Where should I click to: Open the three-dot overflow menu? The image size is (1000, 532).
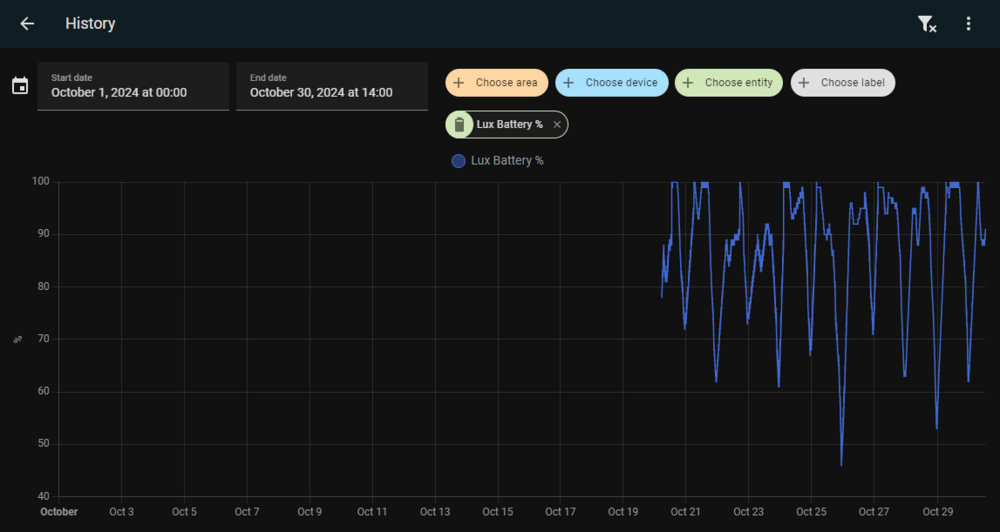(968, 24)
